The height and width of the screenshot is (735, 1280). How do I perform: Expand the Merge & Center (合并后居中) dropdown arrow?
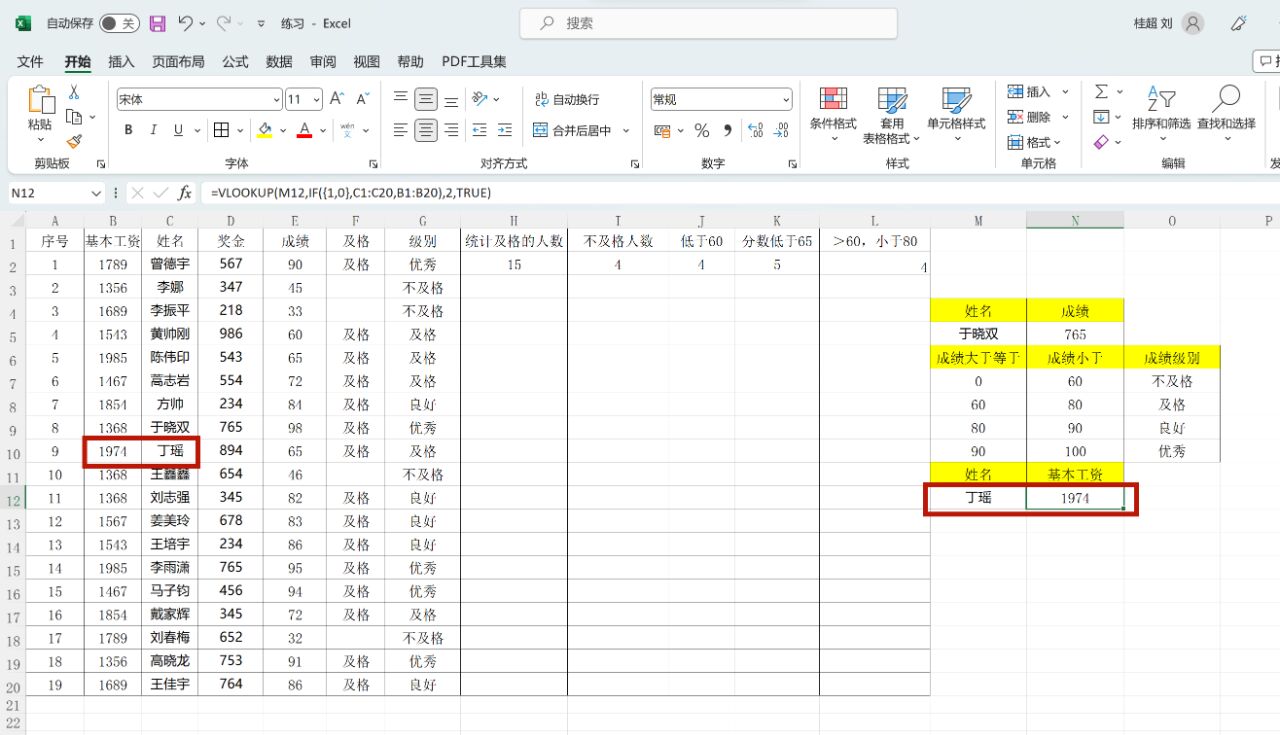click(x=626, y=130)
